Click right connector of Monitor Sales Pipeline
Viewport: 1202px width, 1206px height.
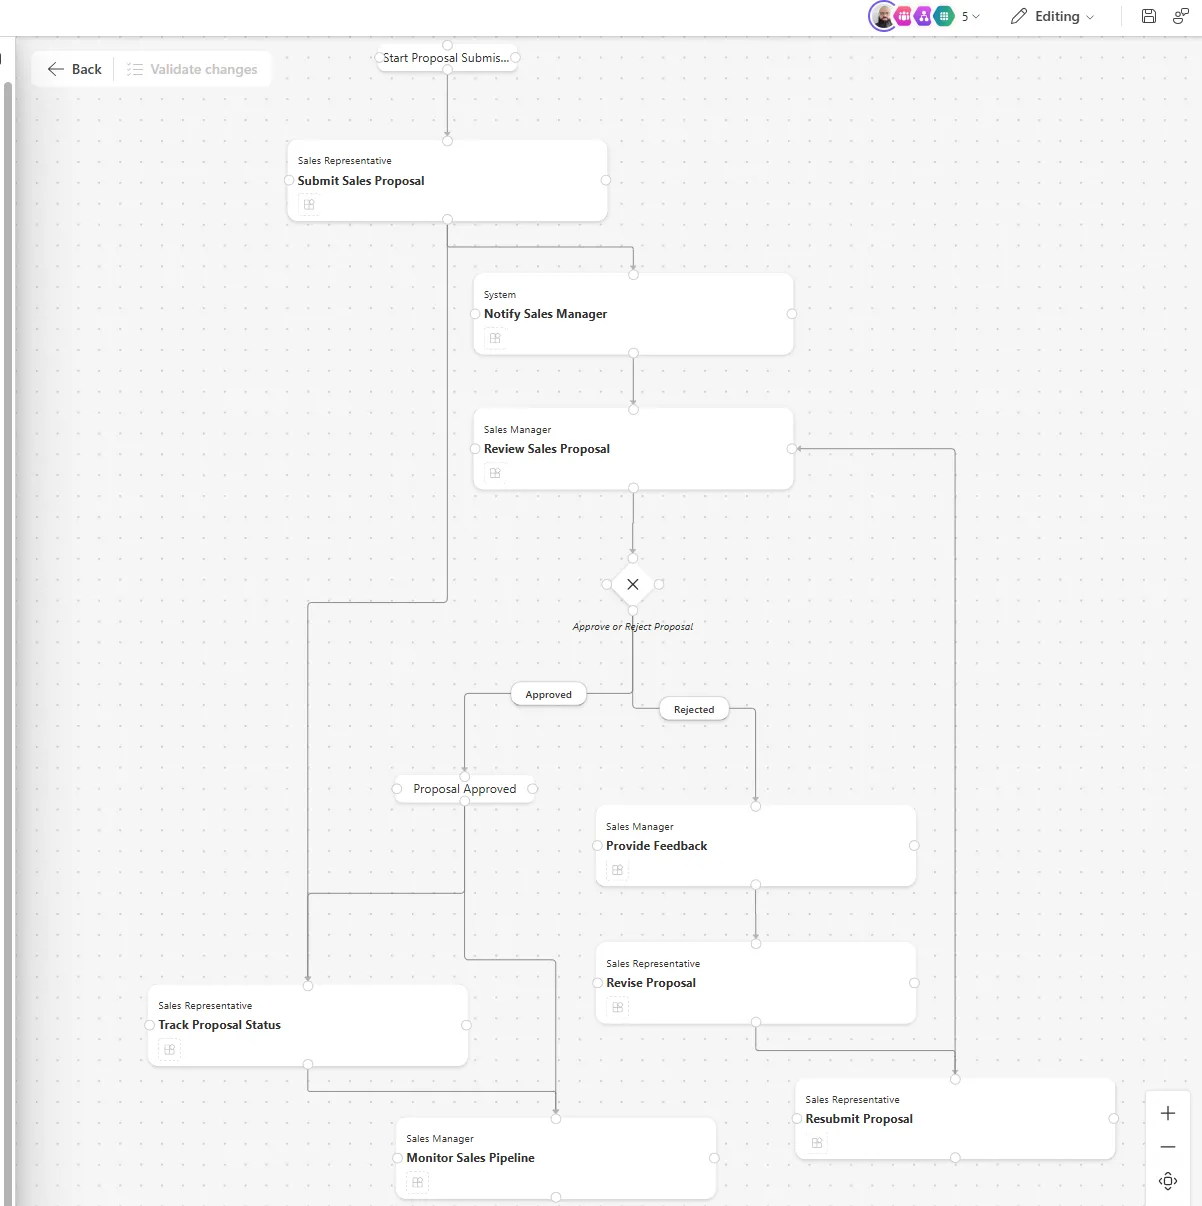click(x=714, y=1158)
